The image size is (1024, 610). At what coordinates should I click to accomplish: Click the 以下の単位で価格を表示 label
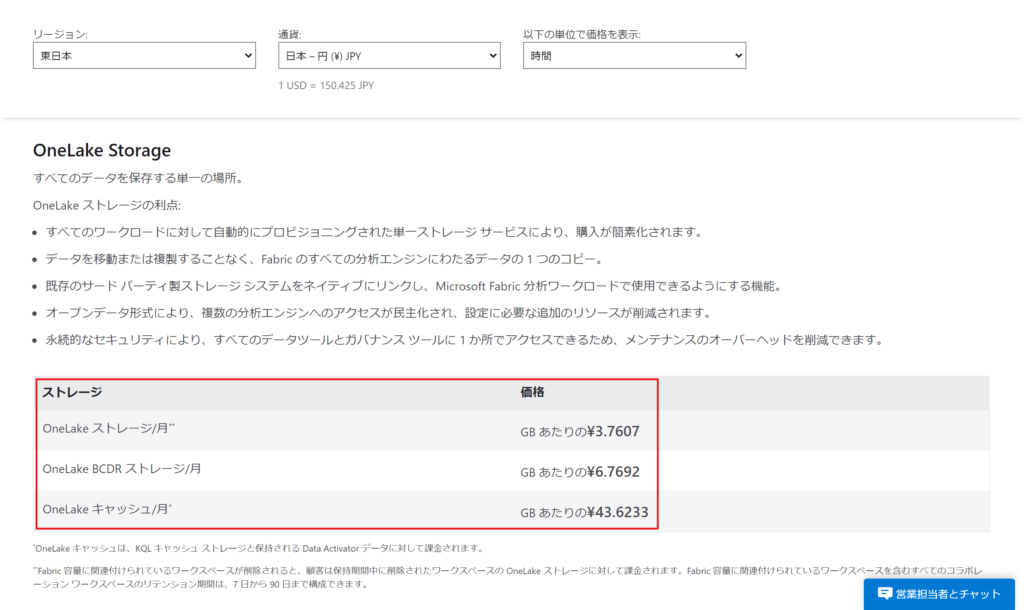[x=582, y=34]
